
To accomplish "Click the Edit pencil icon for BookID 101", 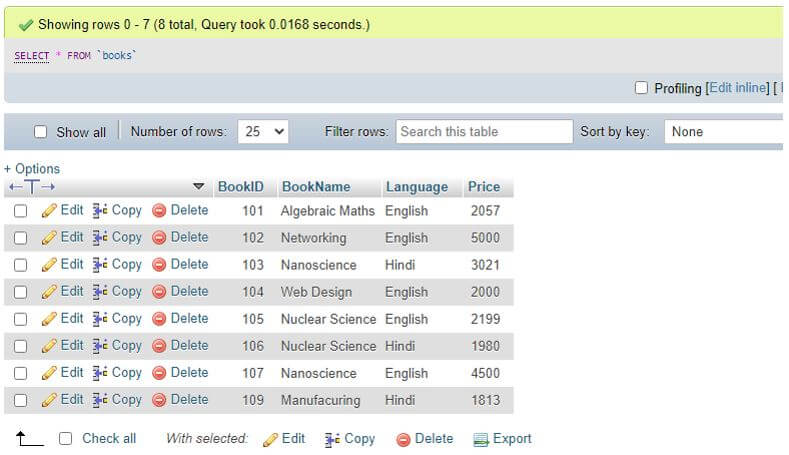I will pos(49,211).
